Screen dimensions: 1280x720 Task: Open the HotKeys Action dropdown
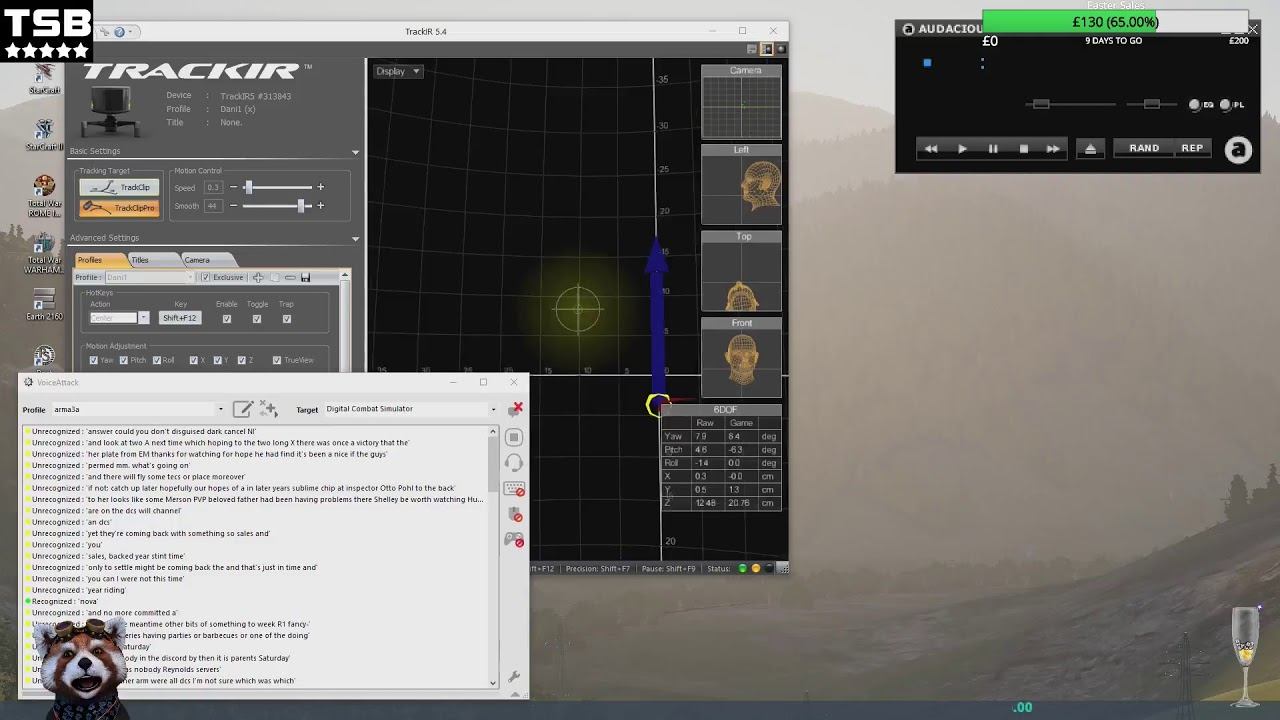(x=143, y=318)
